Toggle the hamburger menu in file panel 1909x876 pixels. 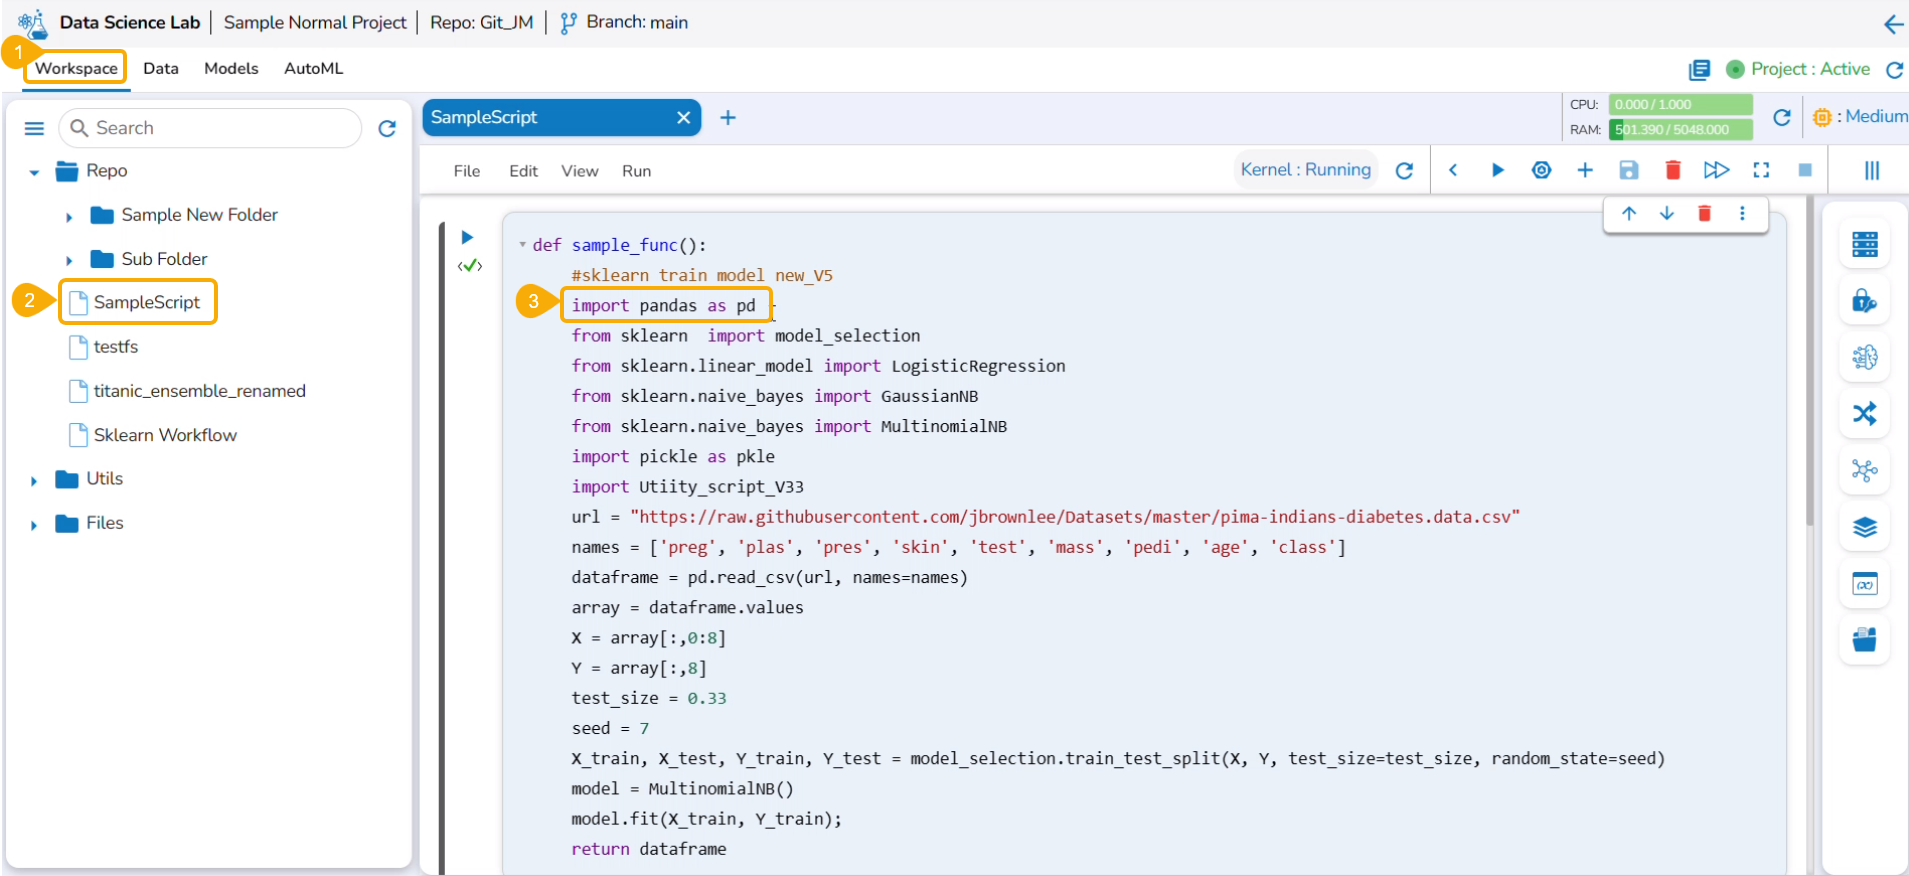(34, 128)
